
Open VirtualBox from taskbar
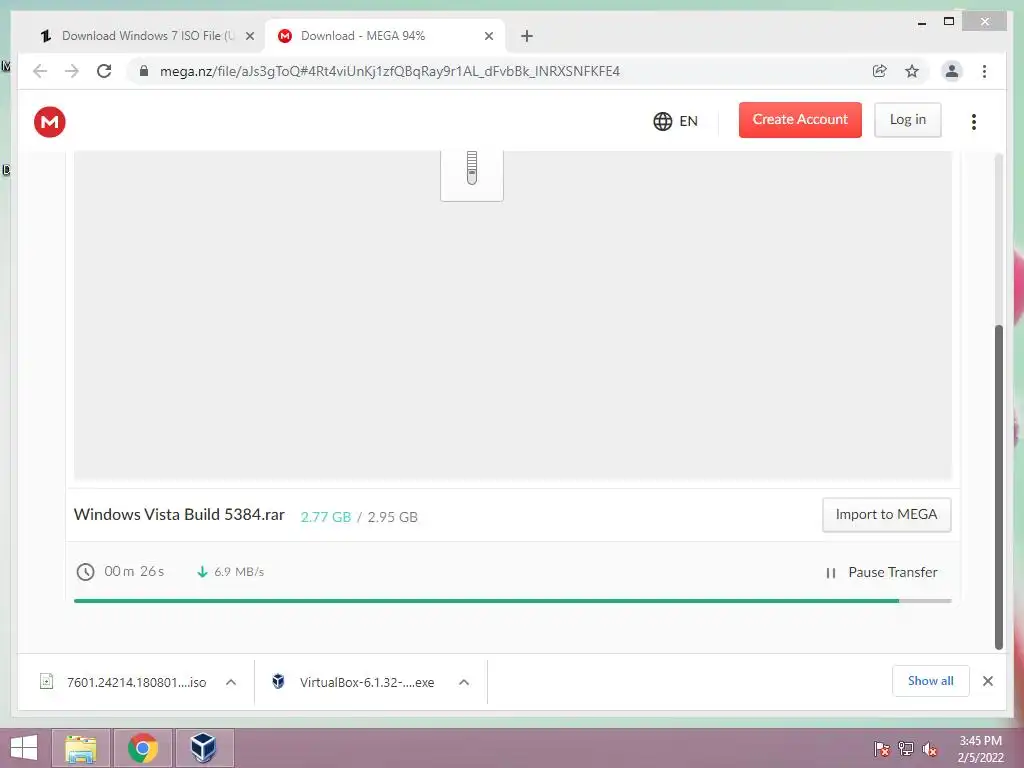tap(203, 748)
